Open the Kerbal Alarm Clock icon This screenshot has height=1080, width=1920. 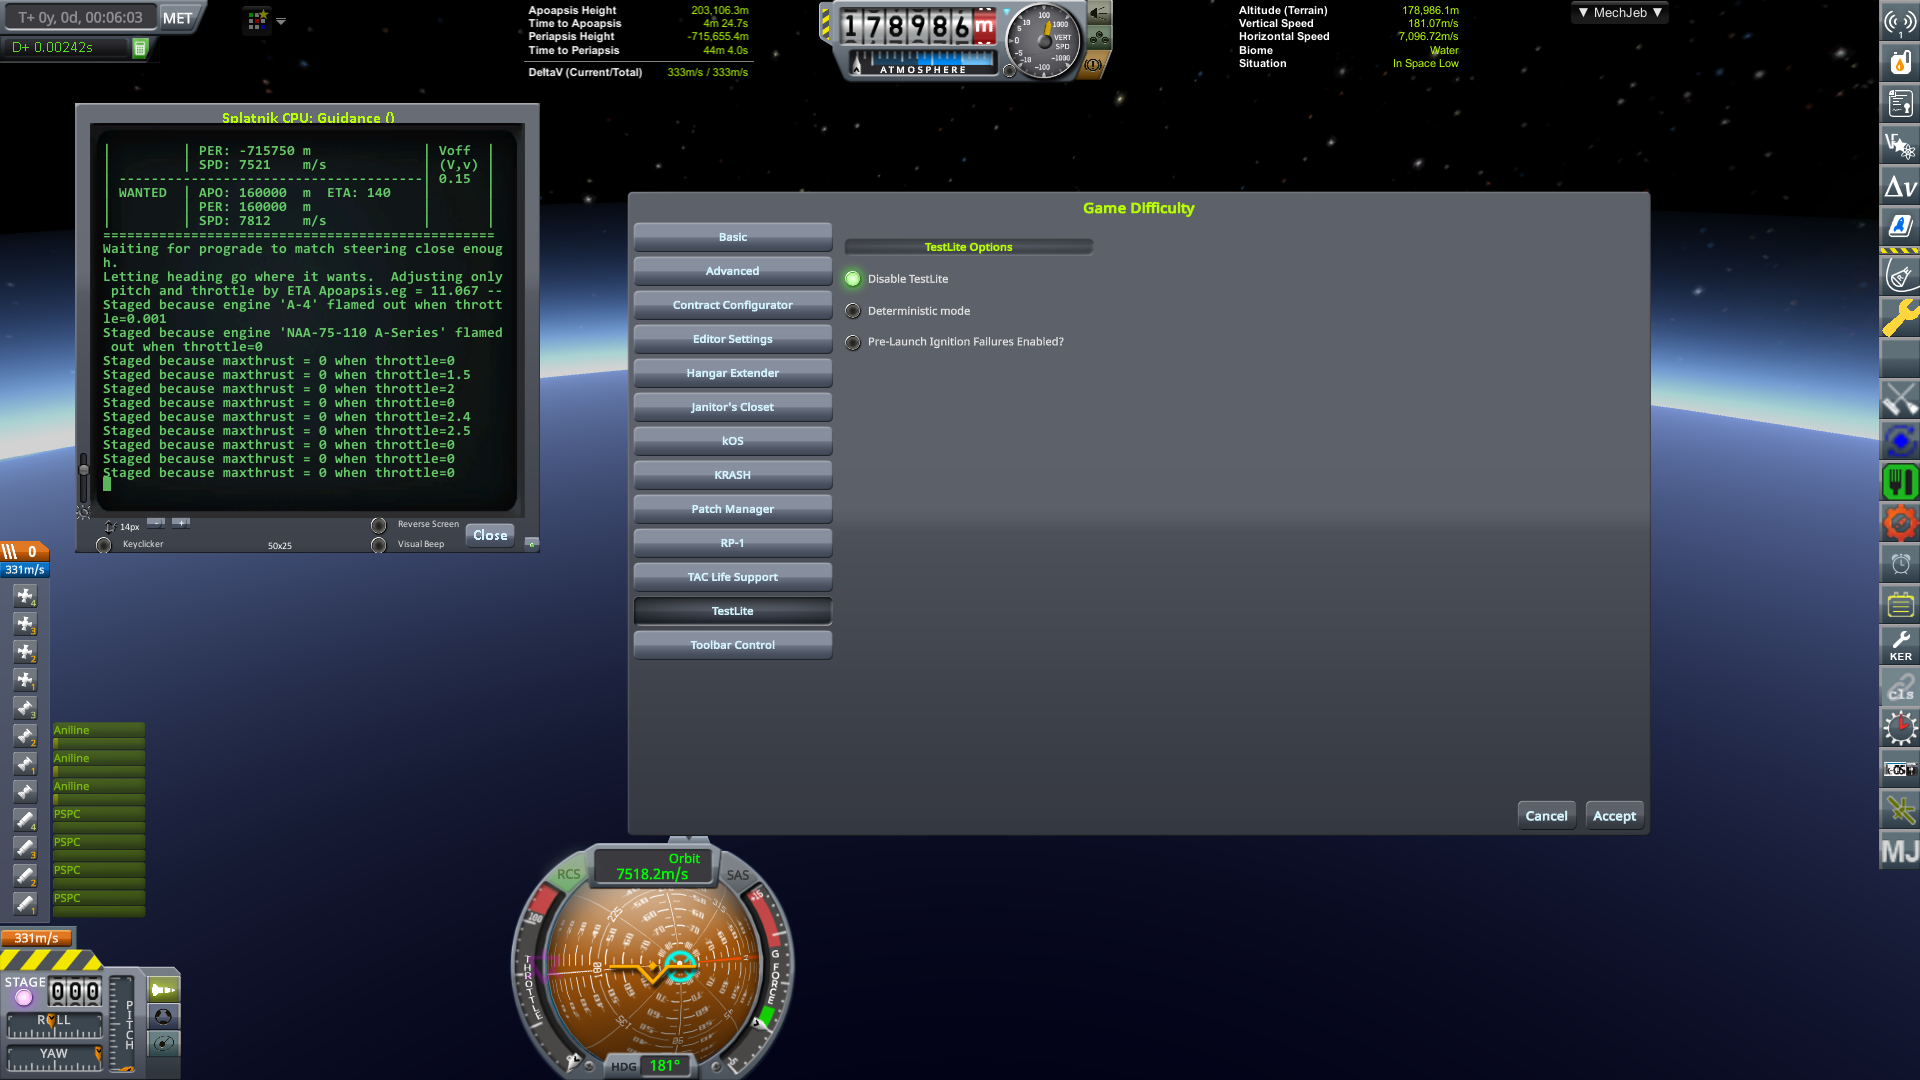point(1900,564)
